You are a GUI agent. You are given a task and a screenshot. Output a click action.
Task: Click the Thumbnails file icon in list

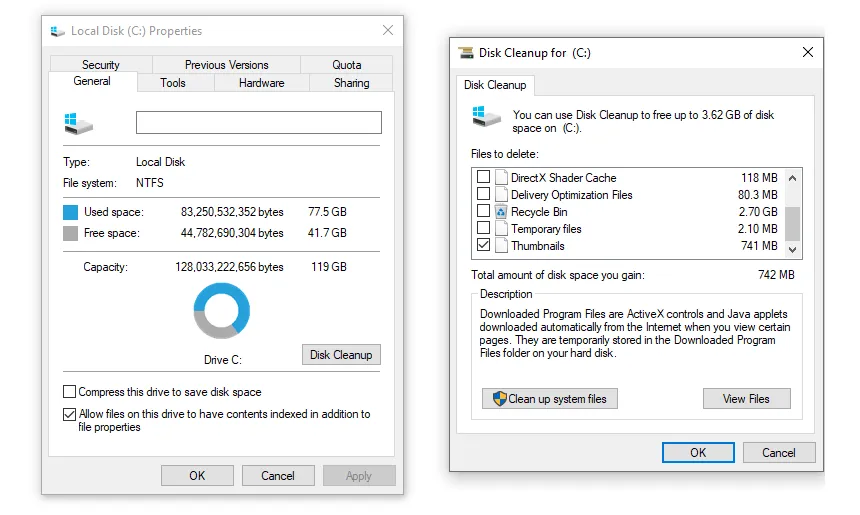click(x=501, y=246)
